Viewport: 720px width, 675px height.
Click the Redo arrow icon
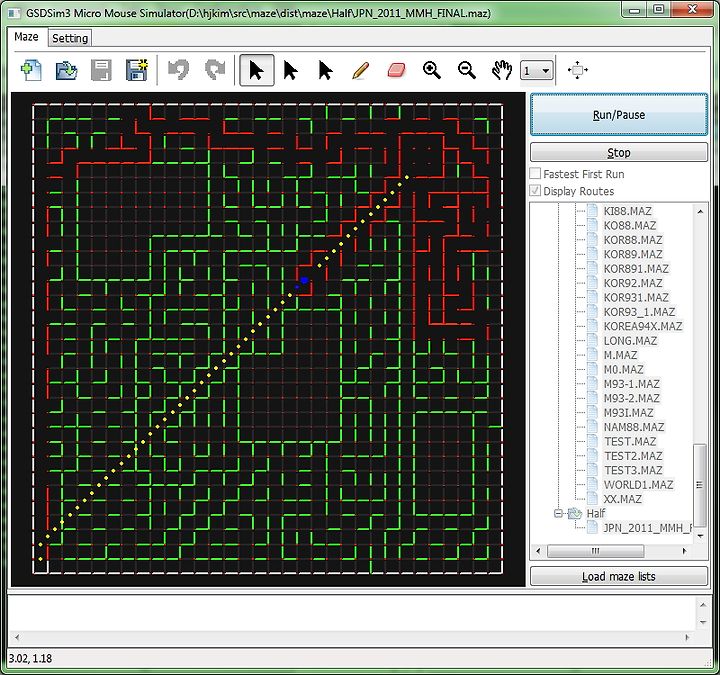point(214,70)
